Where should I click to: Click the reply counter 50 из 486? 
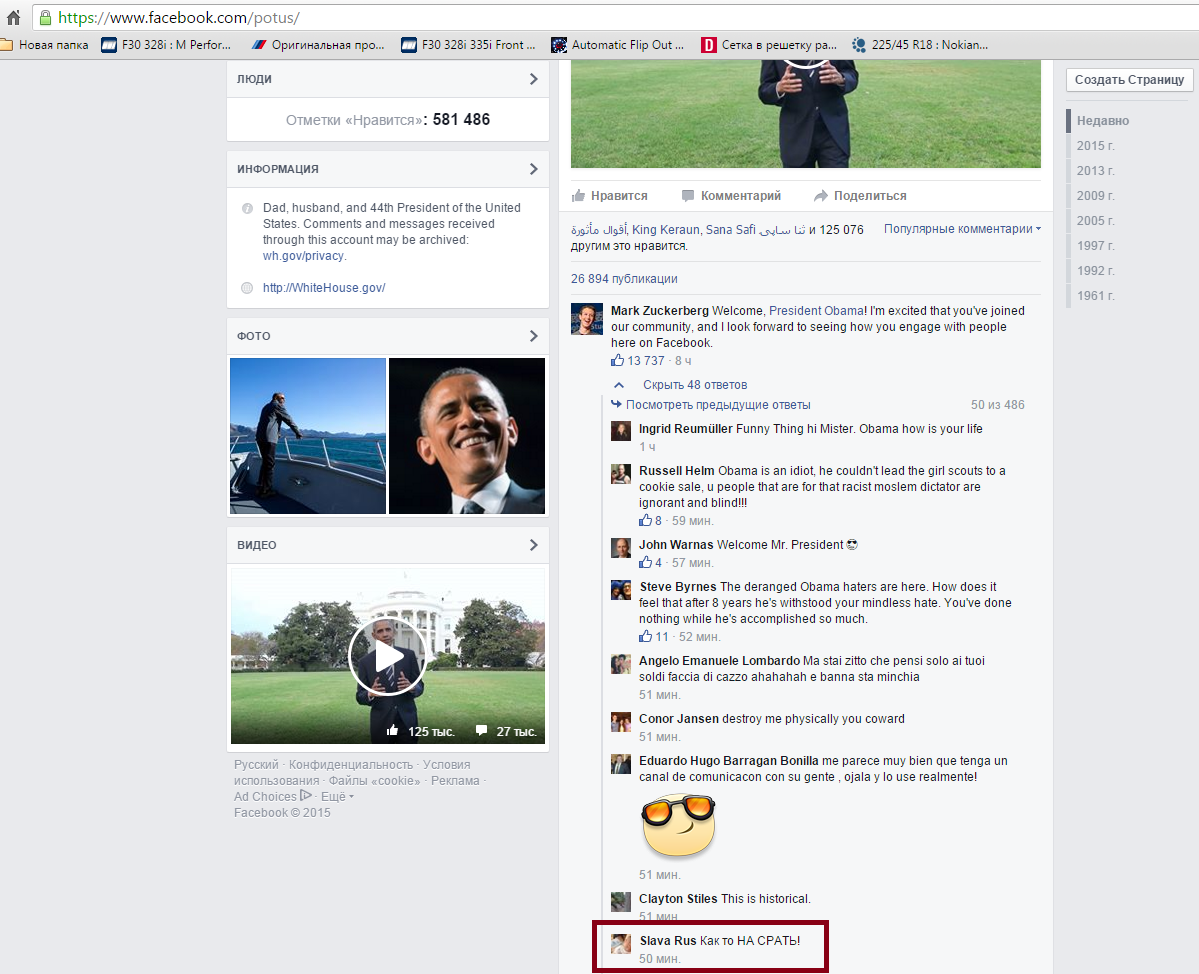997,404
